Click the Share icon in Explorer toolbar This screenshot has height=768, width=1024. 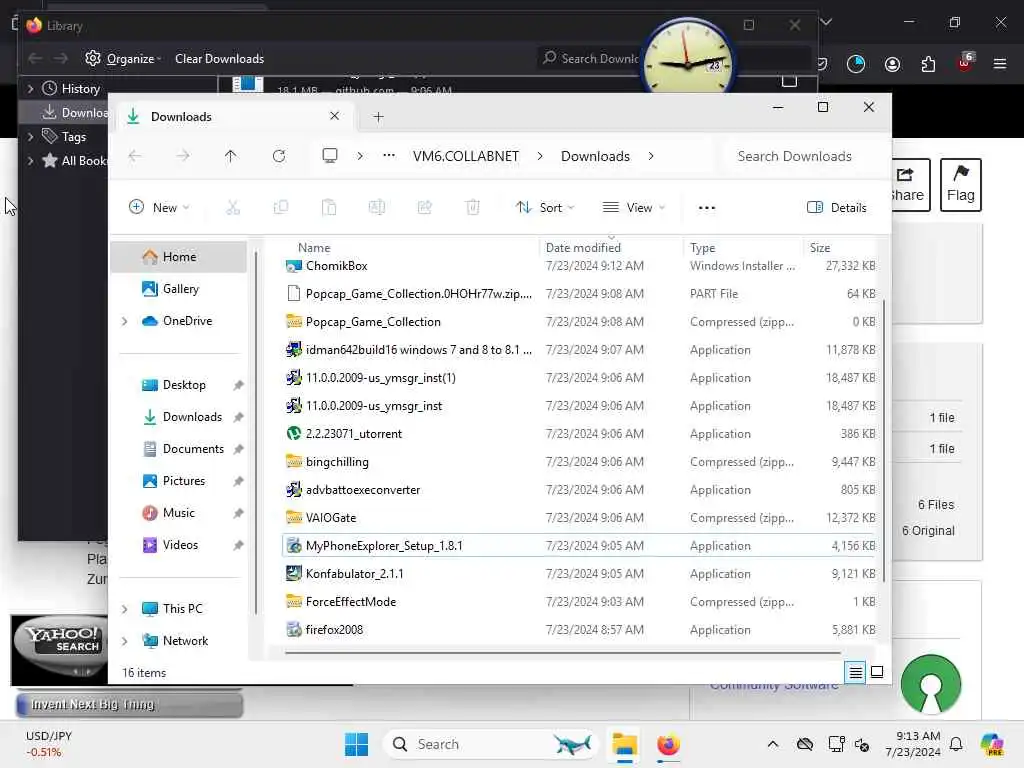(424, 208)
